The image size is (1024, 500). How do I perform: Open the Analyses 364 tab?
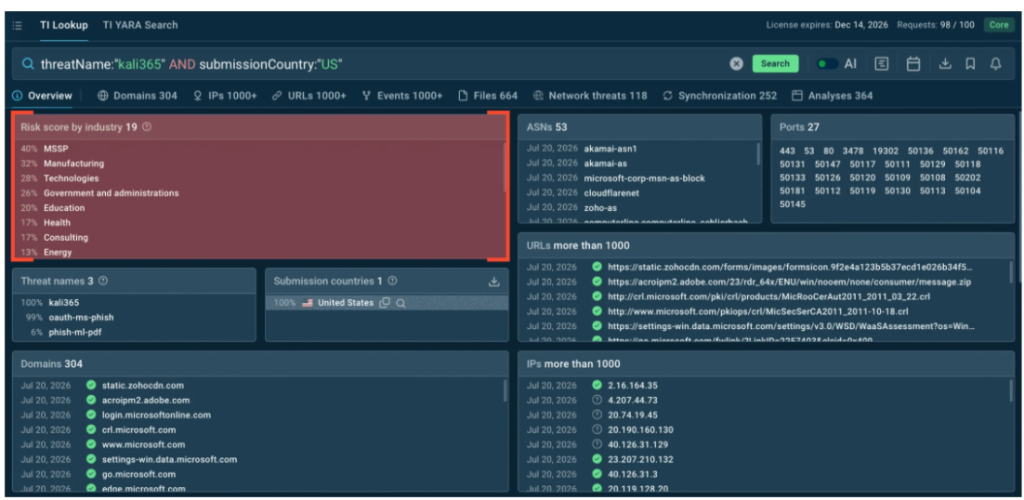pyautogui.click(x=833, y=95)
